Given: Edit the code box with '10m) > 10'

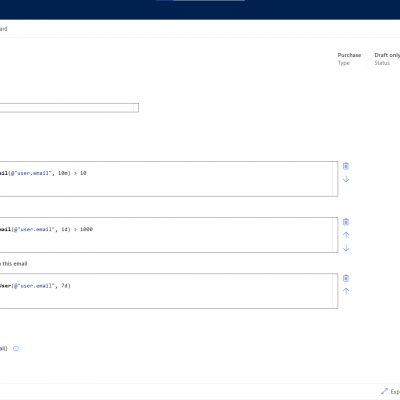Looking at the screenshot, I should tap(169, 179).
